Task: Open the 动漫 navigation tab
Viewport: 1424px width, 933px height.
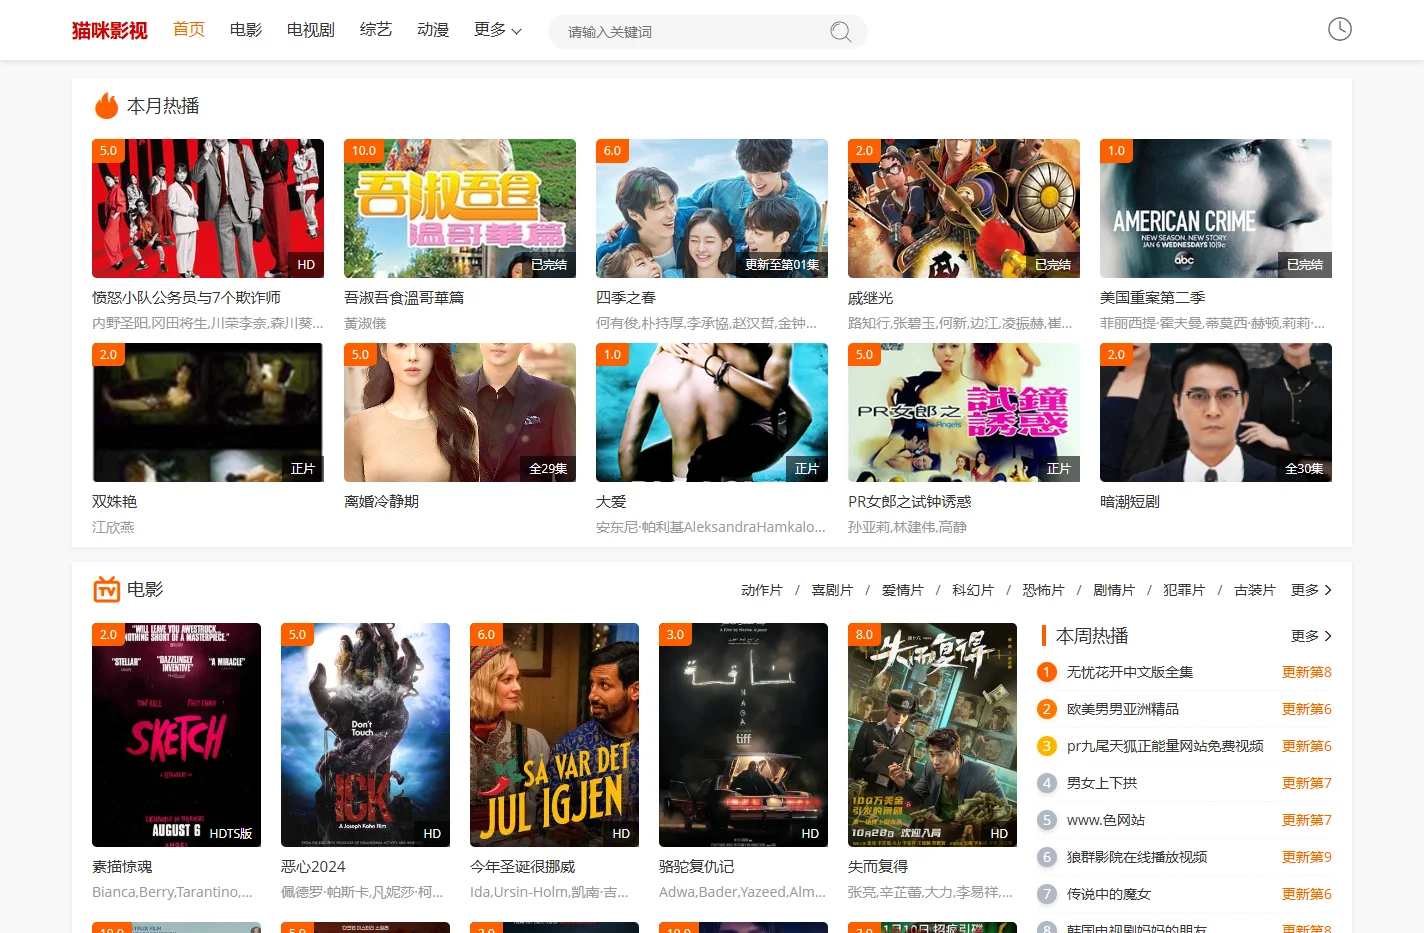Action: [433, 30]
